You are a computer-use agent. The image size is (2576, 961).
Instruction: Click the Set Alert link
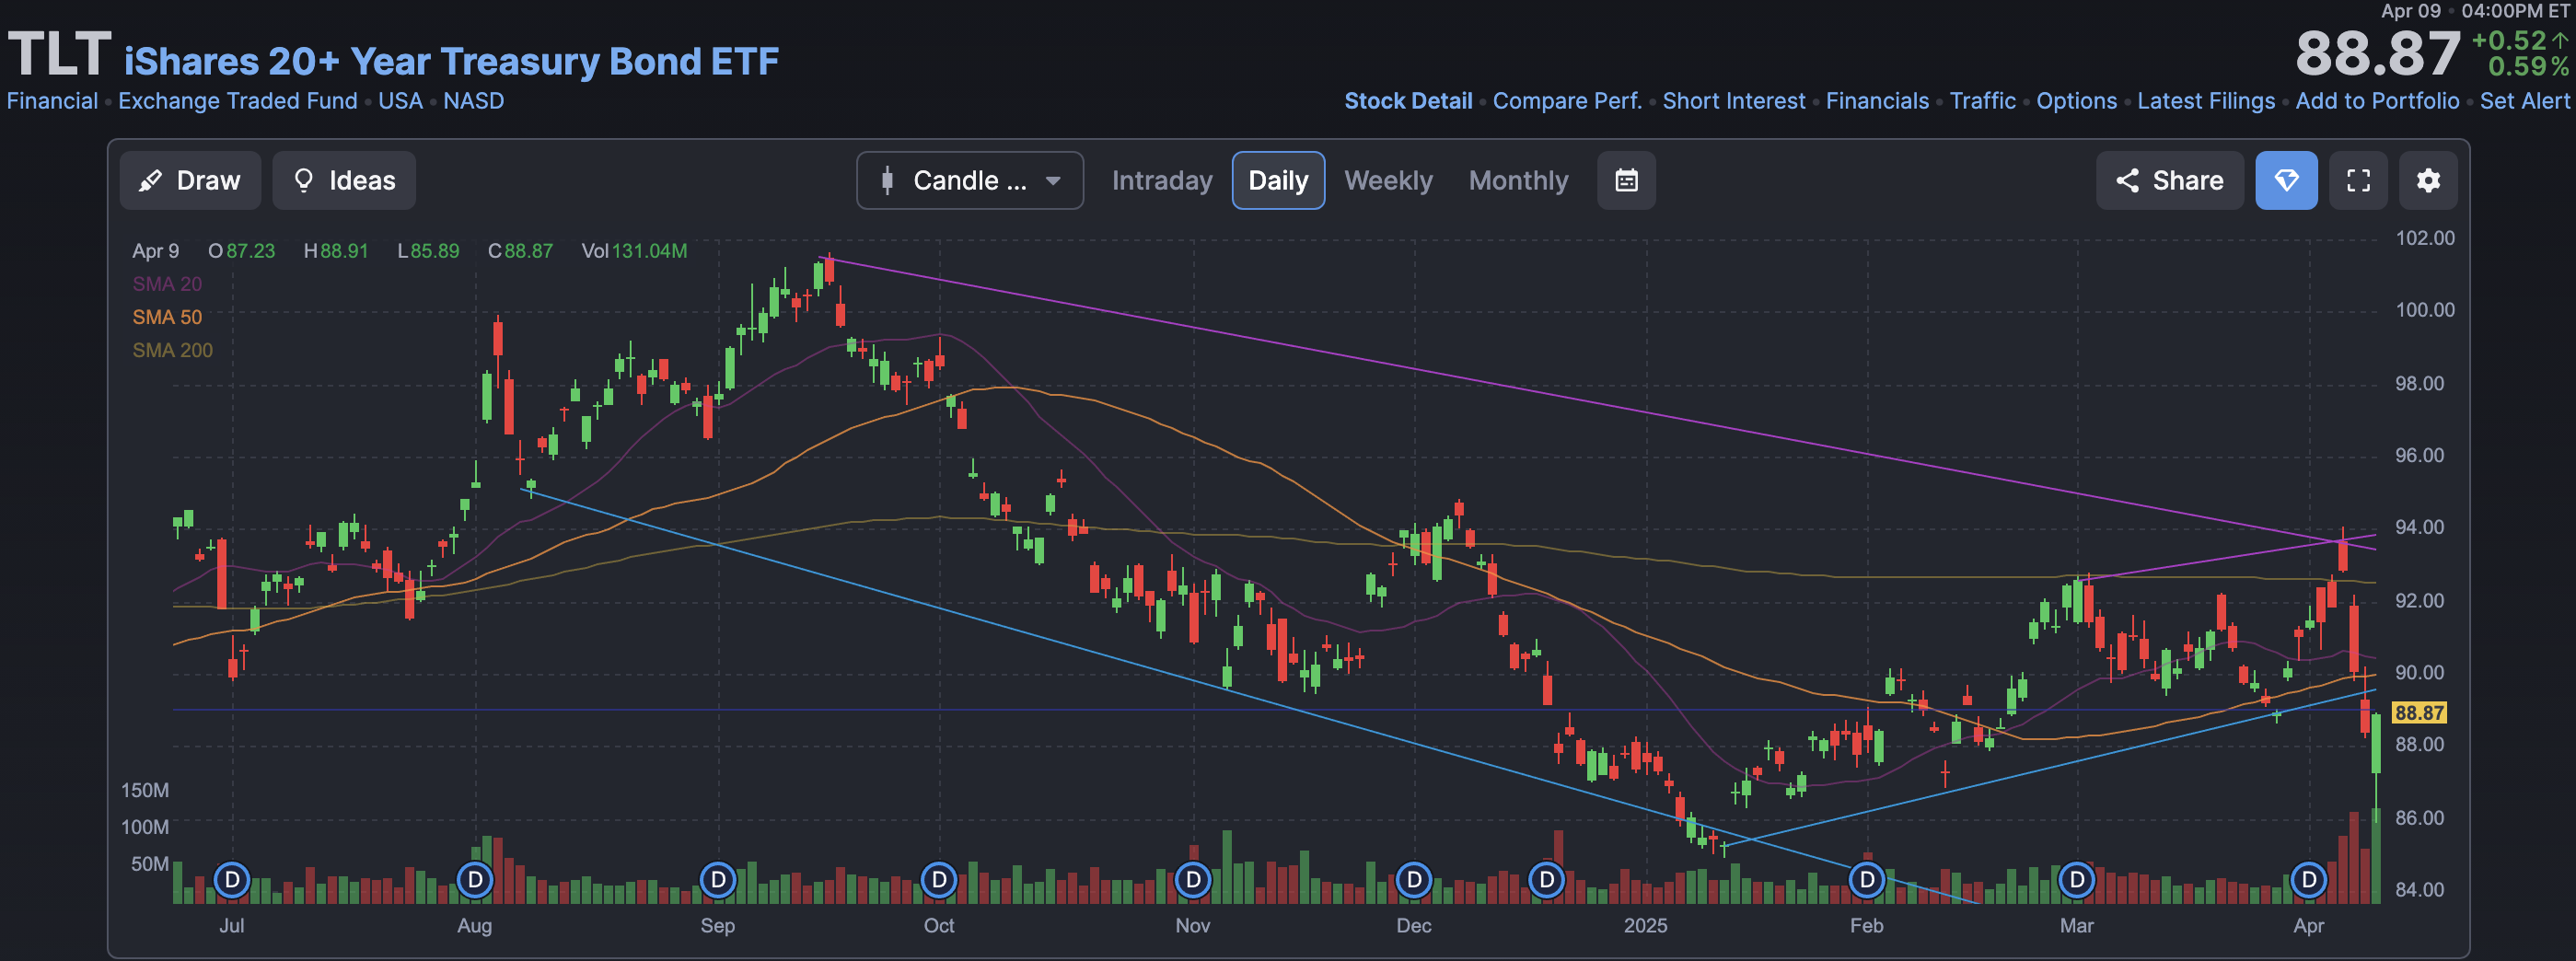[x=2524, y=101]
